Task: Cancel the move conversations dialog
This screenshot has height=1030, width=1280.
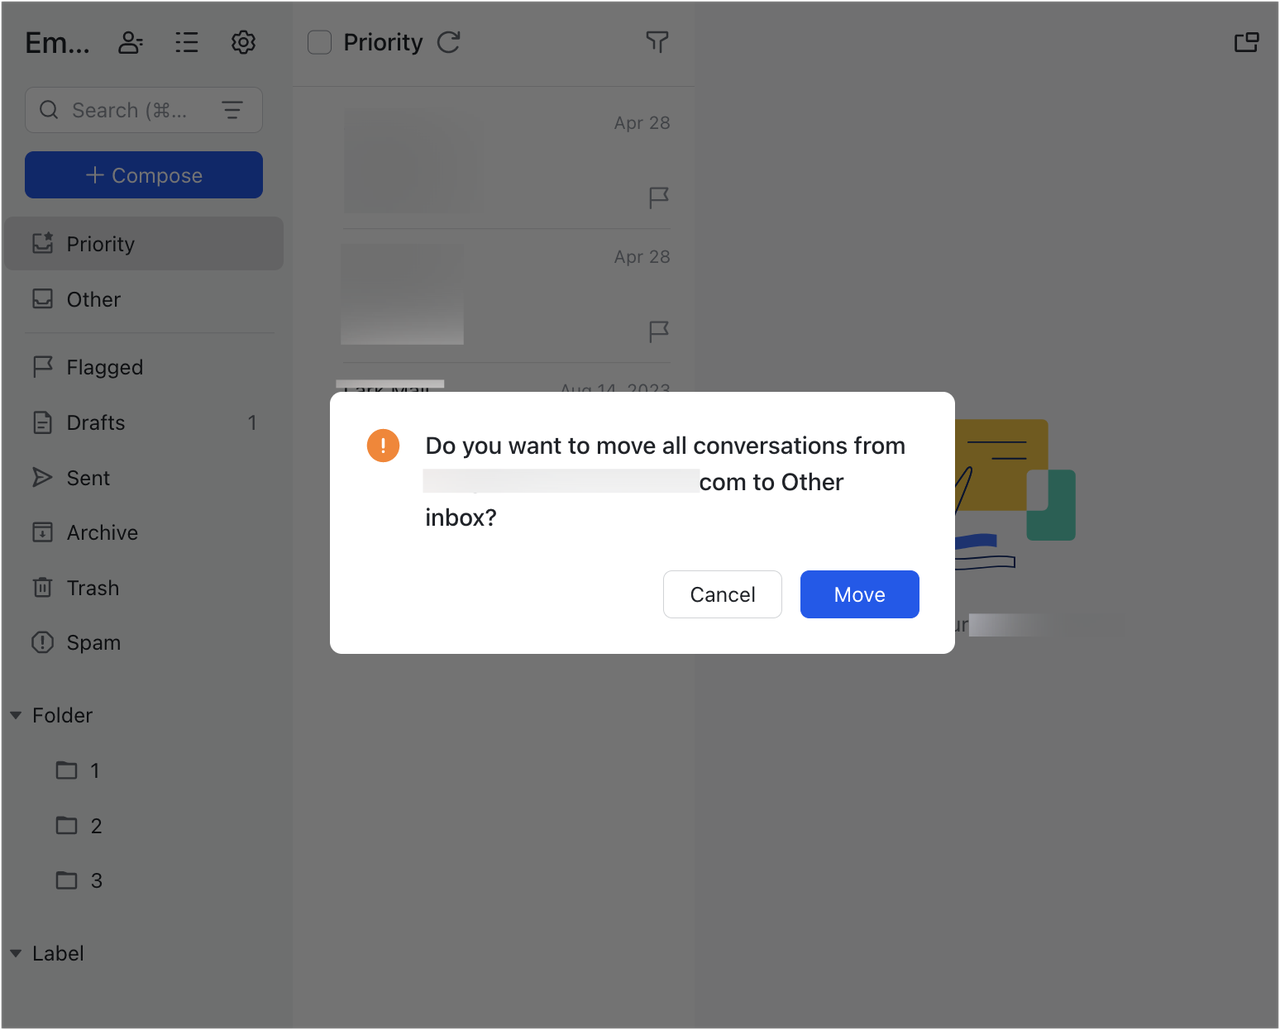Action: (722, 594)
